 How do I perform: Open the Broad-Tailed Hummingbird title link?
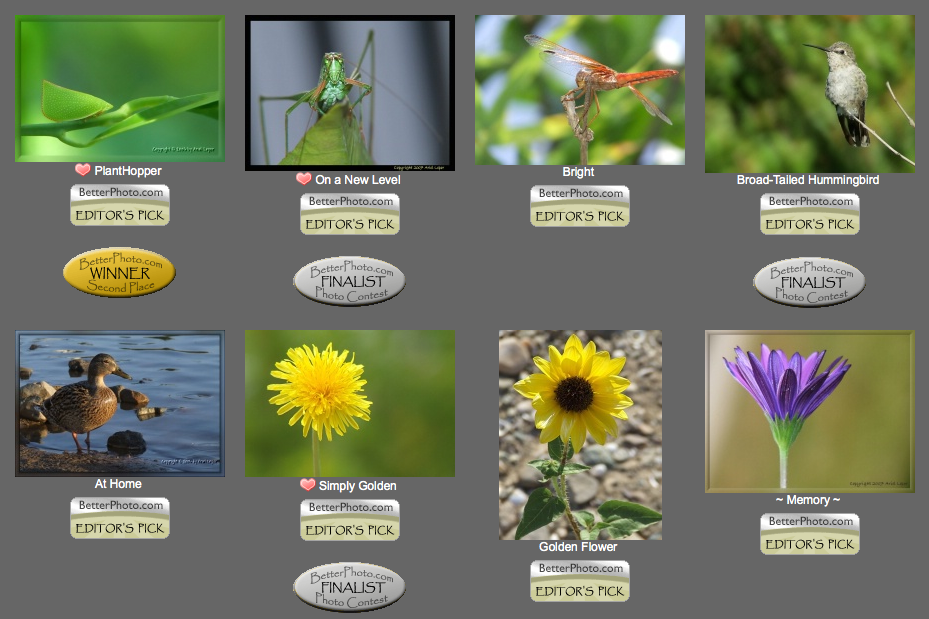(808, 180)
